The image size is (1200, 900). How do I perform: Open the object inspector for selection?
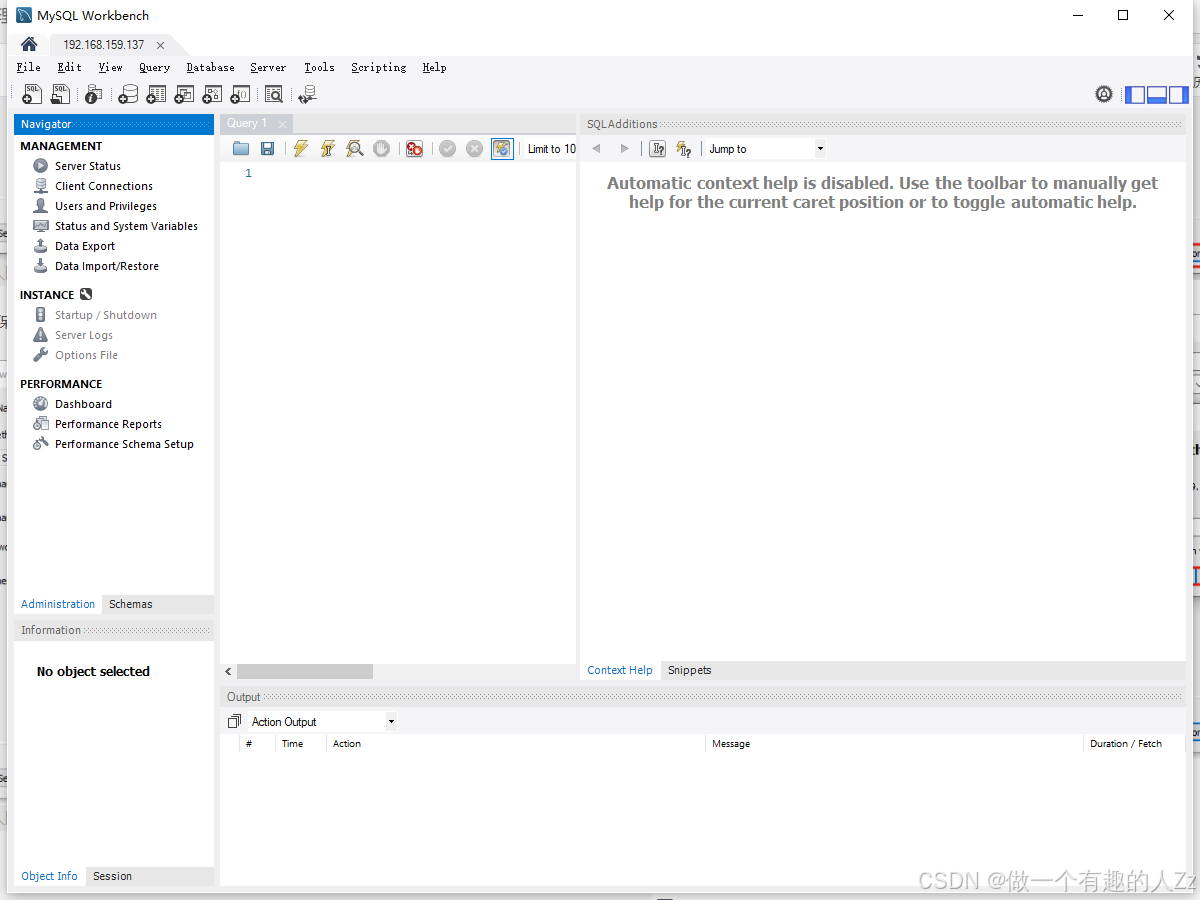click(93, 94)
